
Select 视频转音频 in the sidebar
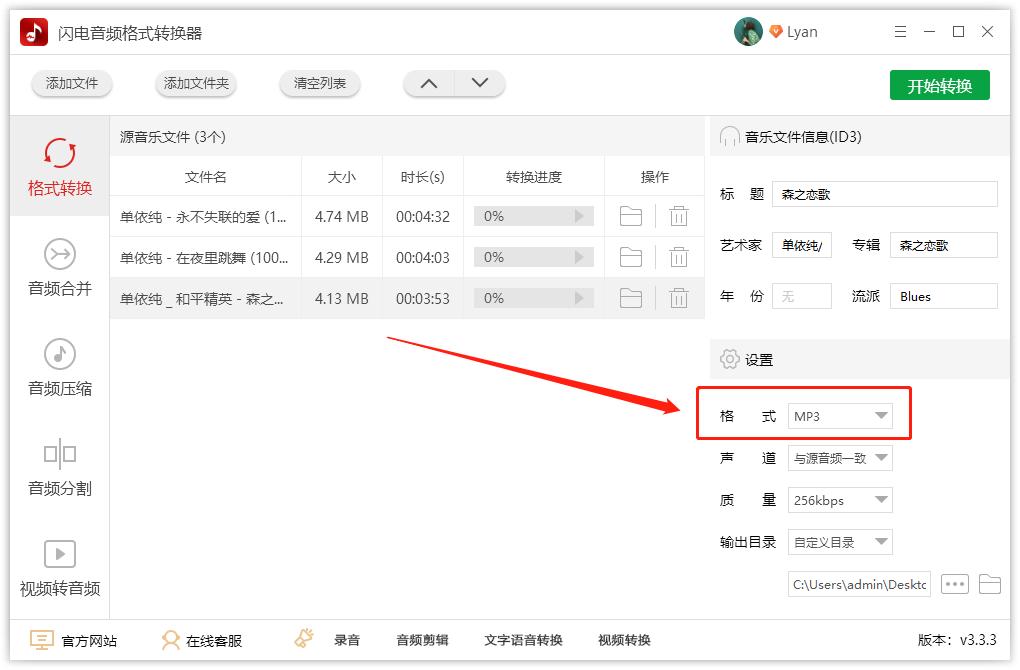coord(58,567)
